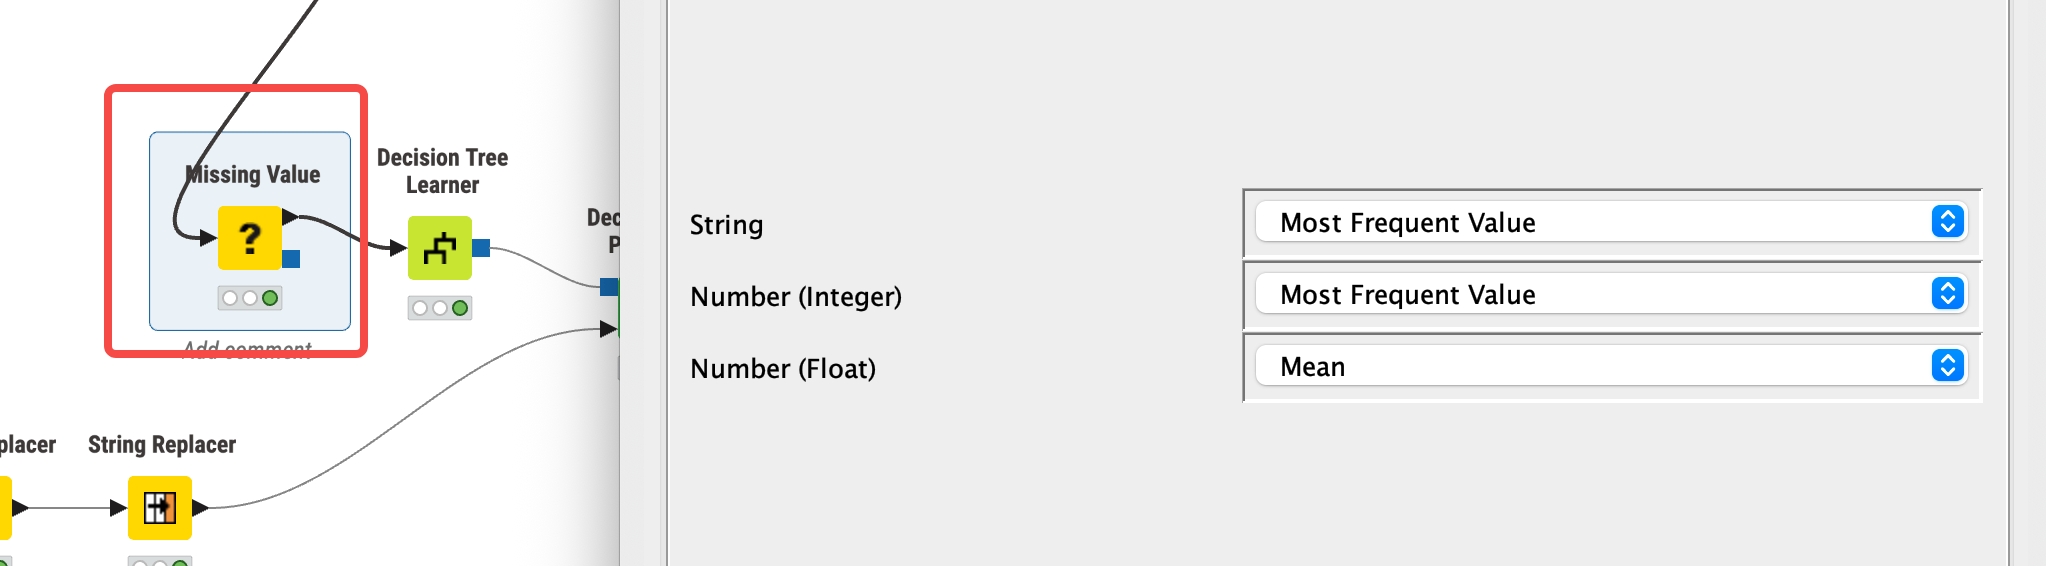The width and height of the screenshot is (2046, 566).
Task: Click Decision Tree Learner's status traffic light
Action: tap(440, 308)
